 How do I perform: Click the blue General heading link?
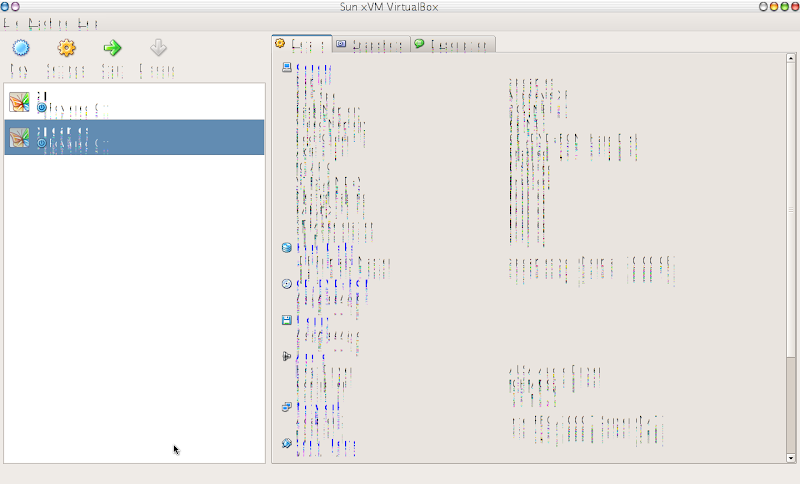coord(314,68)
